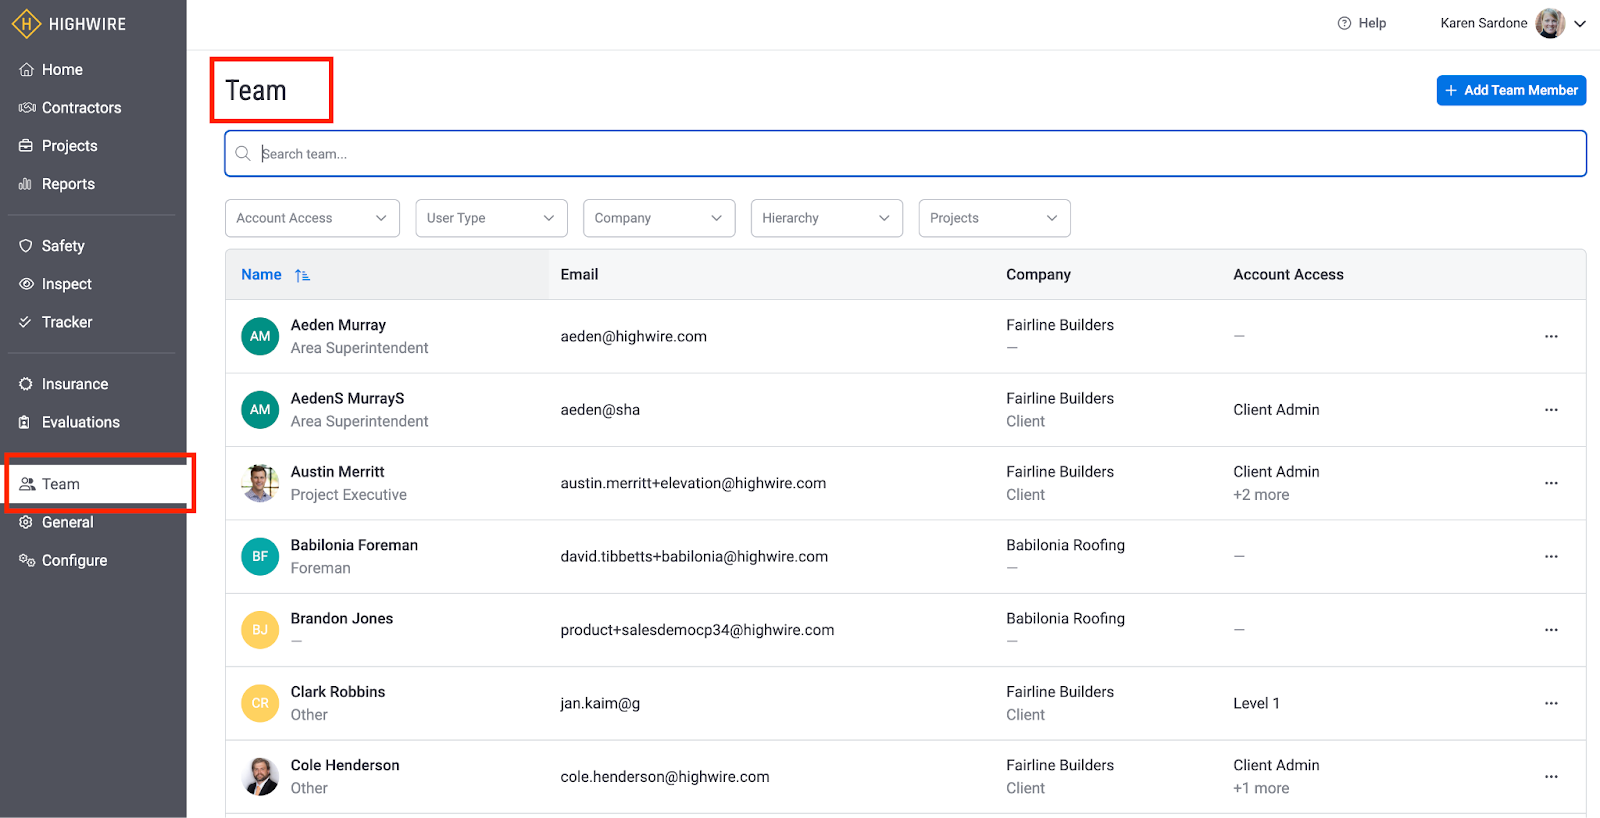Open more options for Austin Merritt
Image resolution: width=1600 pixels, height=818 pixels.
point(1551,483)
